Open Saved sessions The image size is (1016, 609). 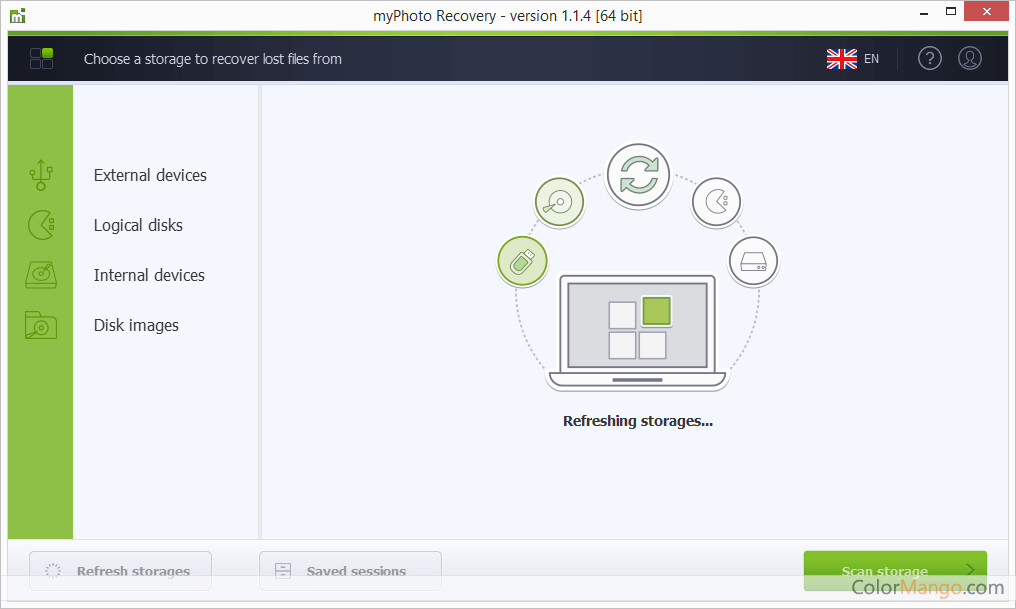[350, 571]
